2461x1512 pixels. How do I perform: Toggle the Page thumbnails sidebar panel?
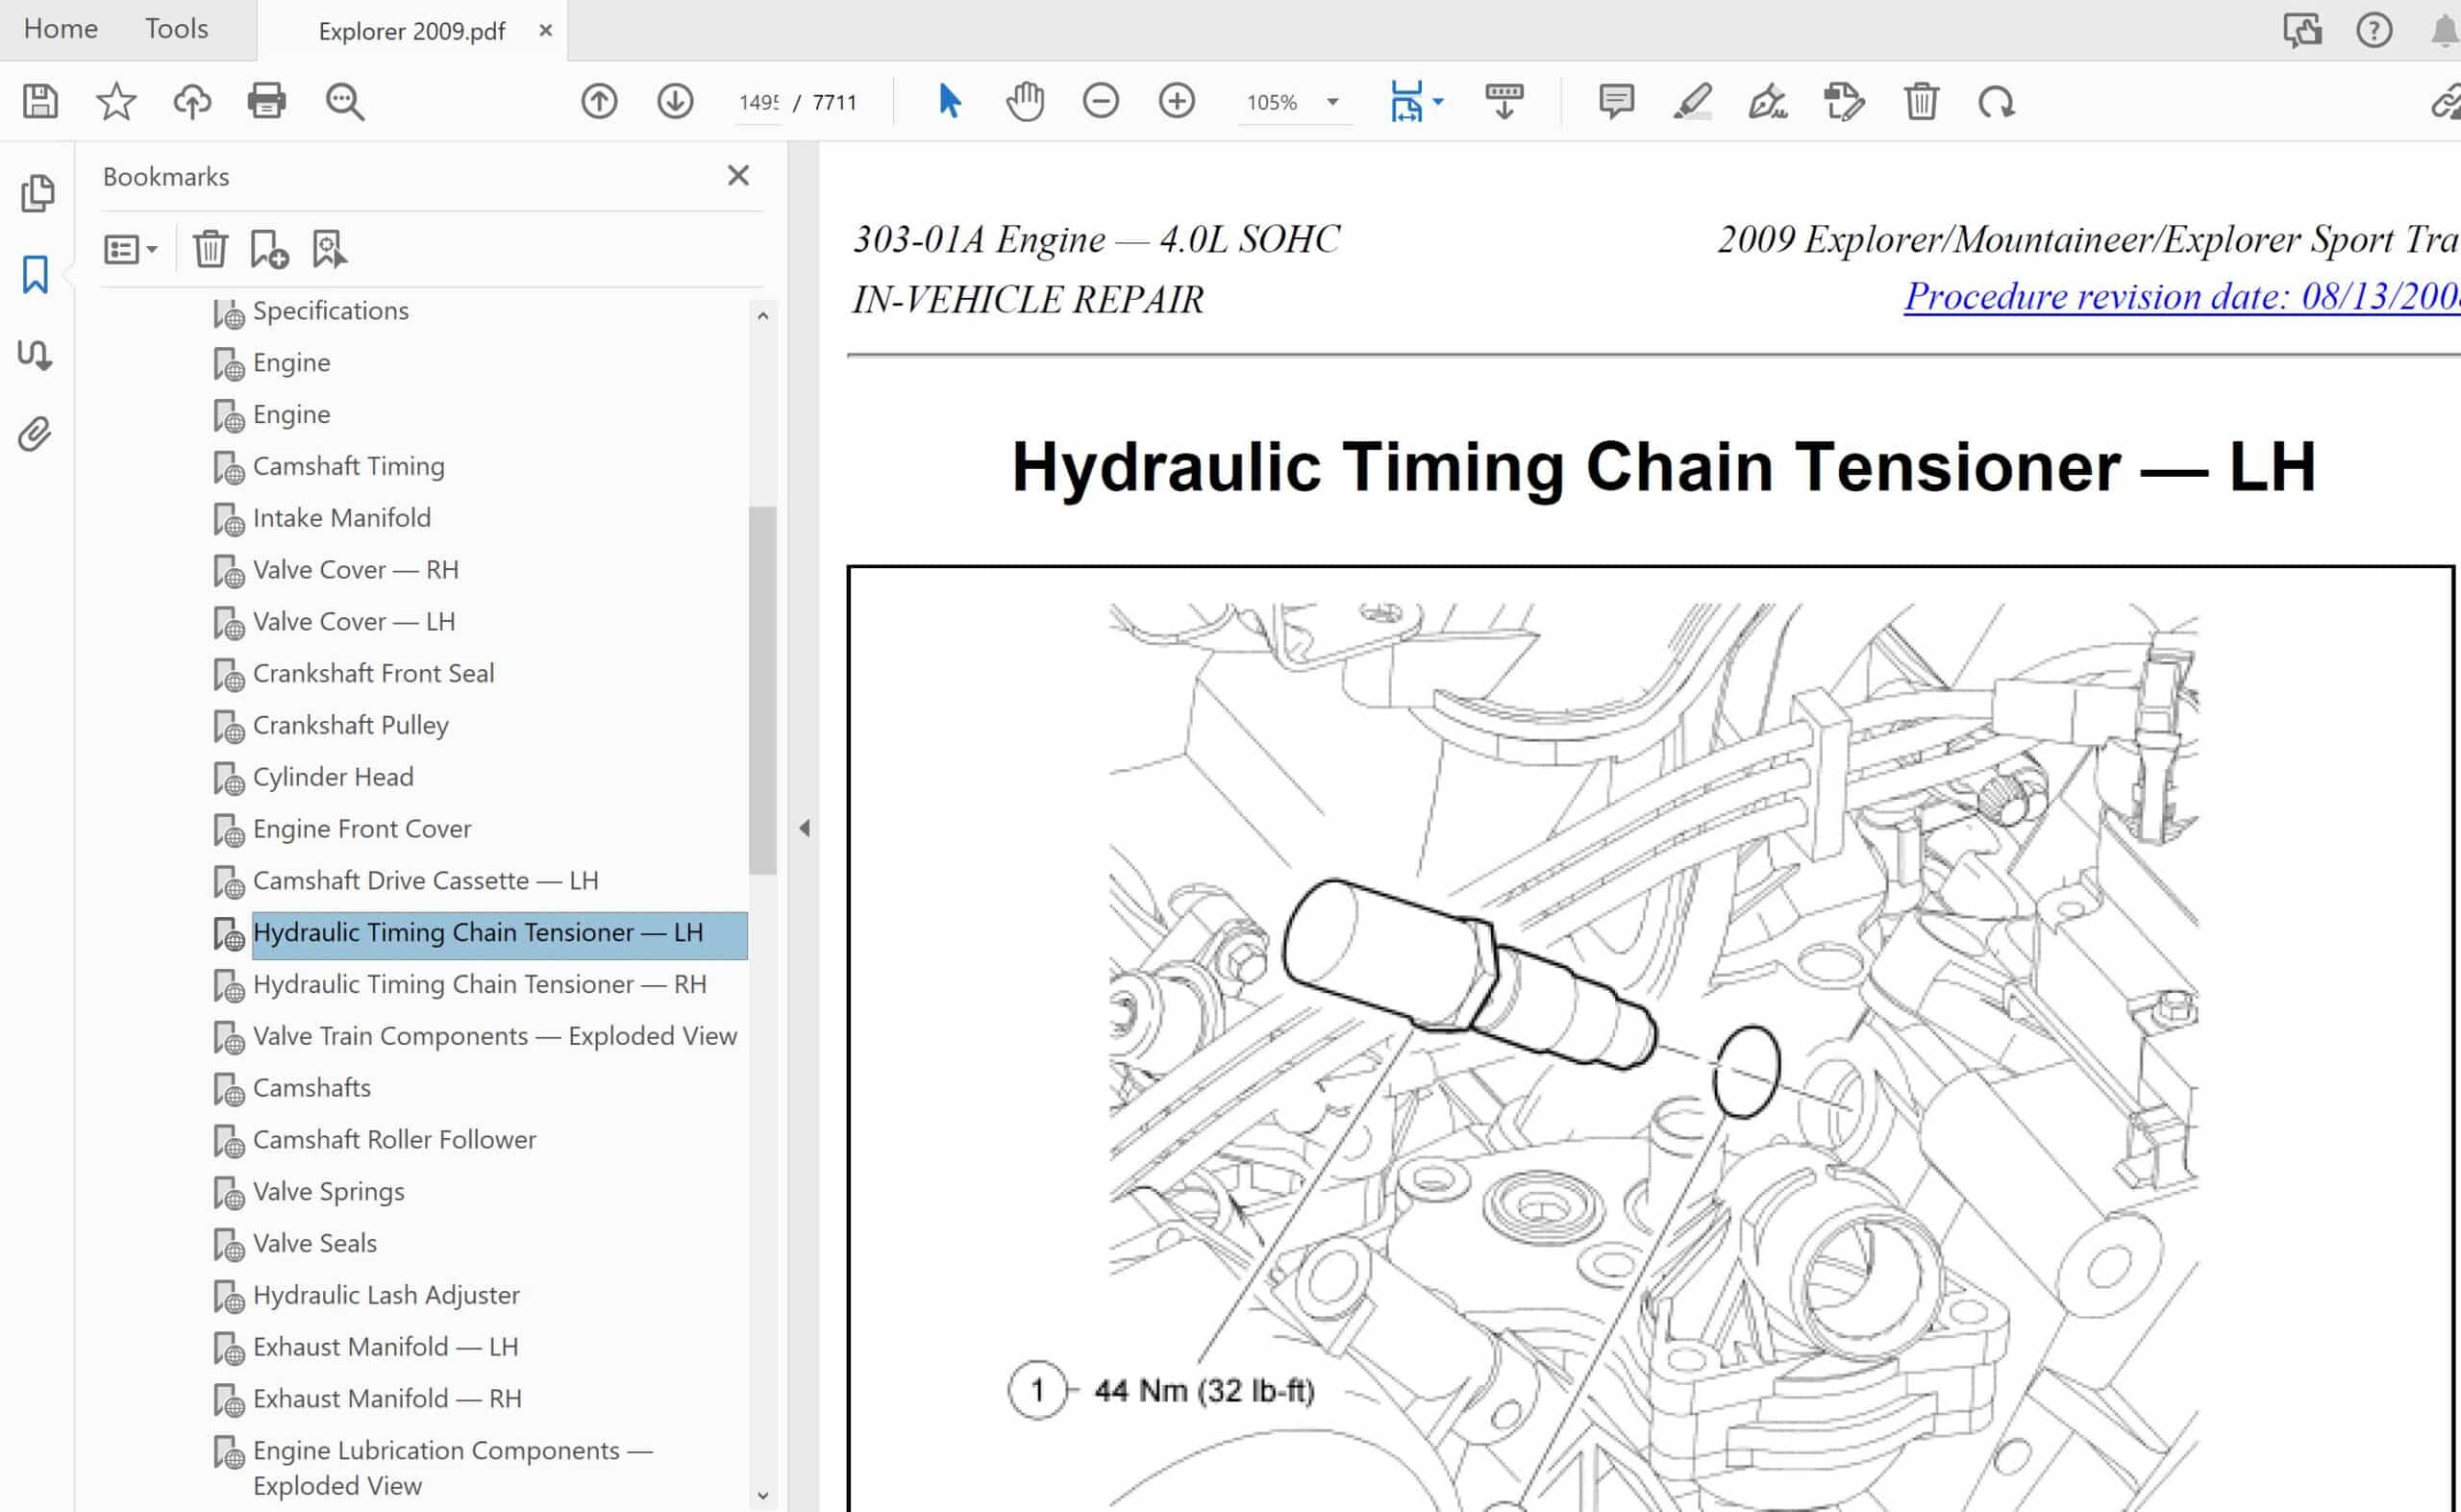coord(37,193)
